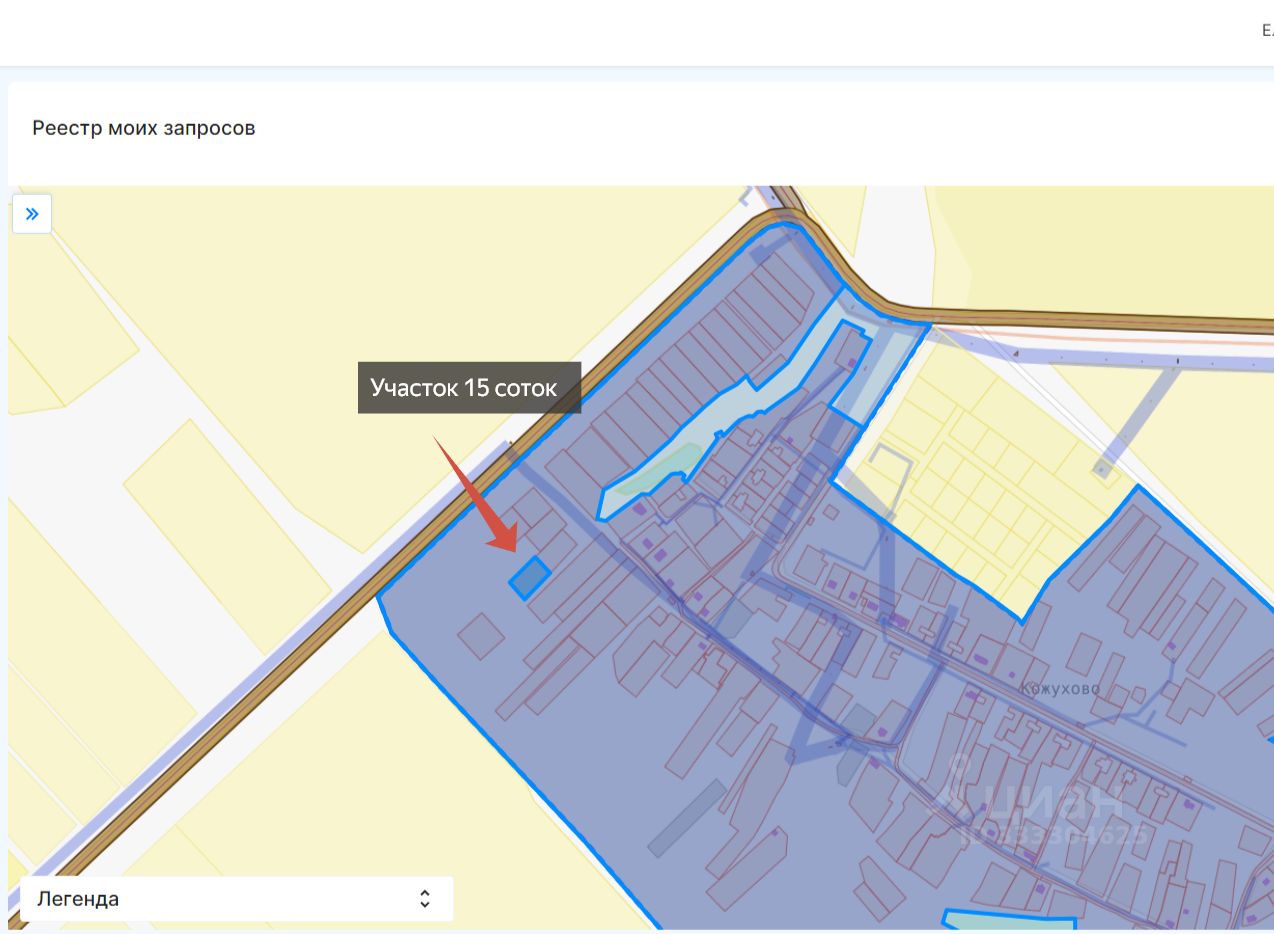Click the Легенда up-down arrows icon
The width and height of the screenshot is (1274, 934).
[x=425, y=899]
